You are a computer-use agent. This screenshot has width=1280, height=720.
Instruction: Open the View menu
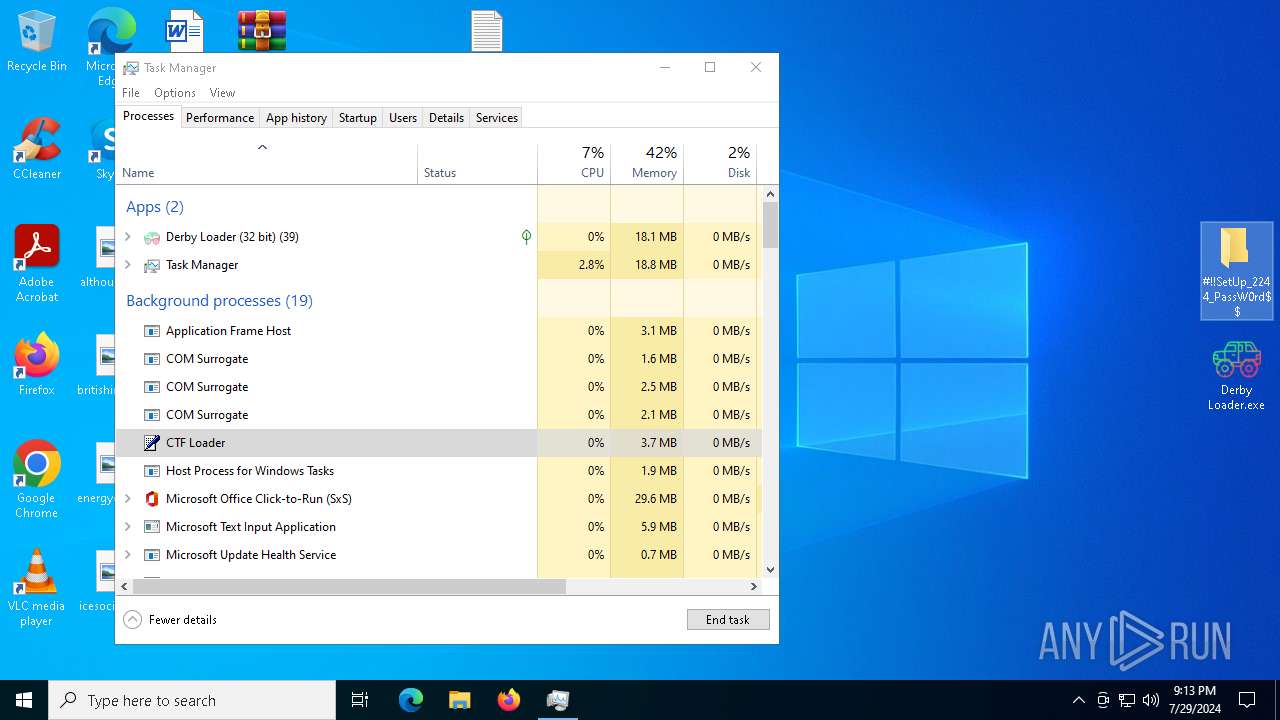222,93
